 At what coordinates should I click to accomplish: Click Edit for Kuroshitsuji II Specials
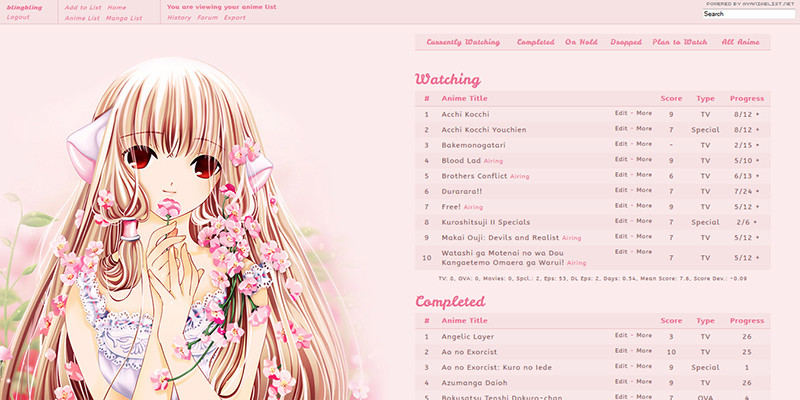click(x=621, y=221)
